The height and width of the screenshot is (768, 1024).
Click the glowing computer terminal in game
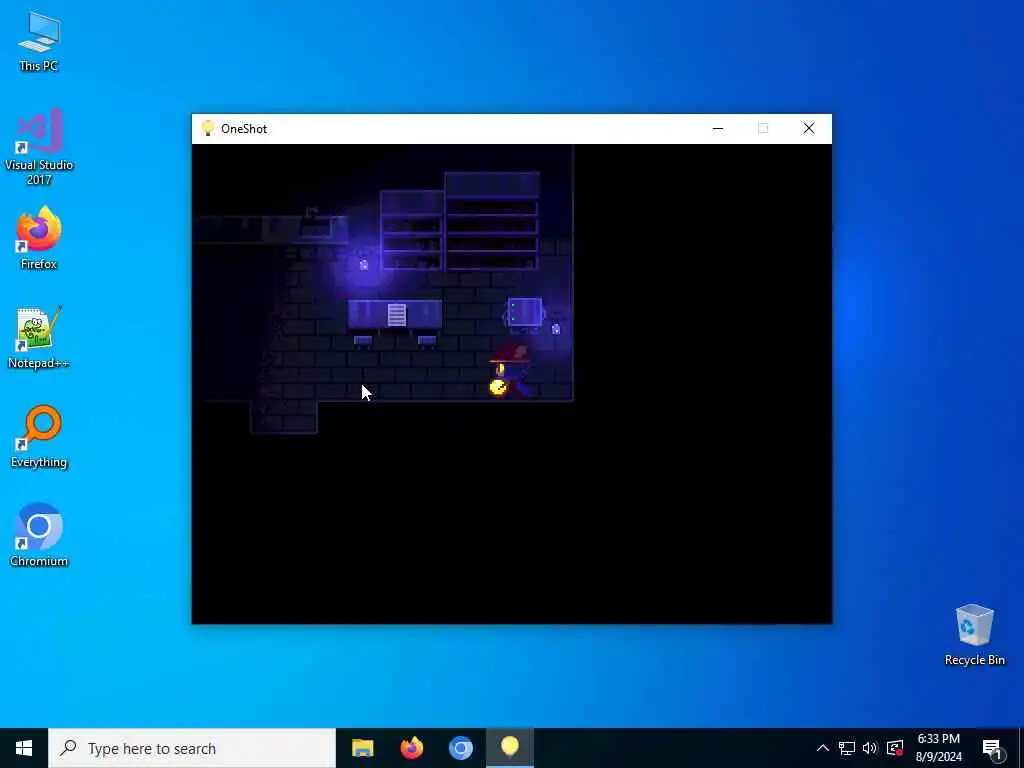click(524, 314)
